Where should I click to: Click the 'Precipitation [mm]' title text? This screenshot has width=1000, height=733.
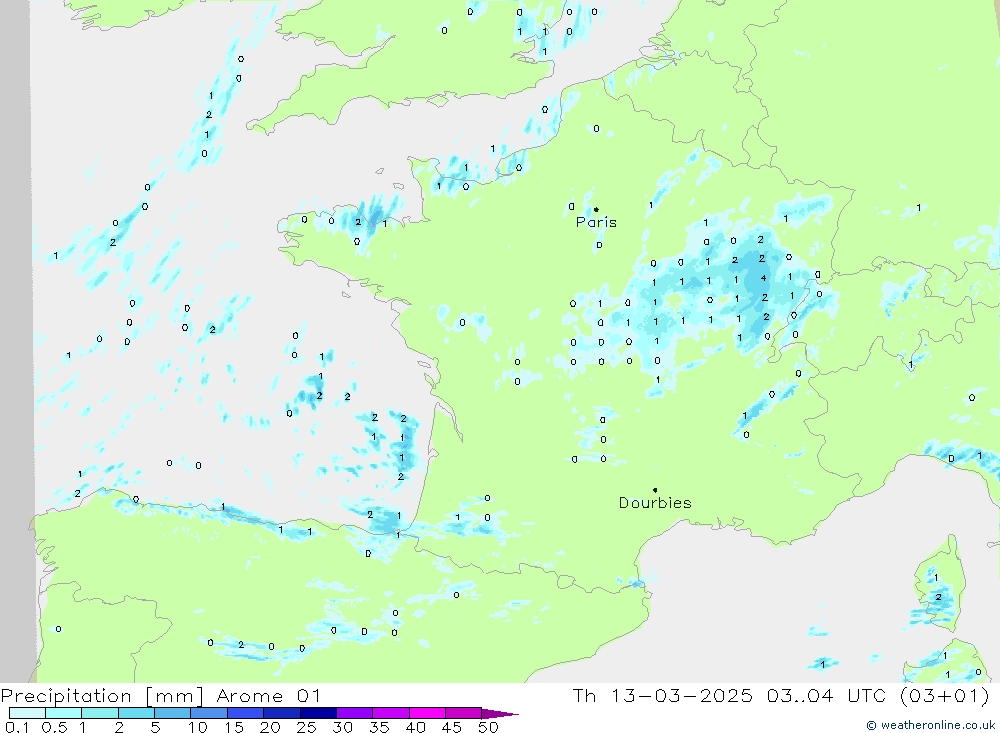(x=102, y=696)
